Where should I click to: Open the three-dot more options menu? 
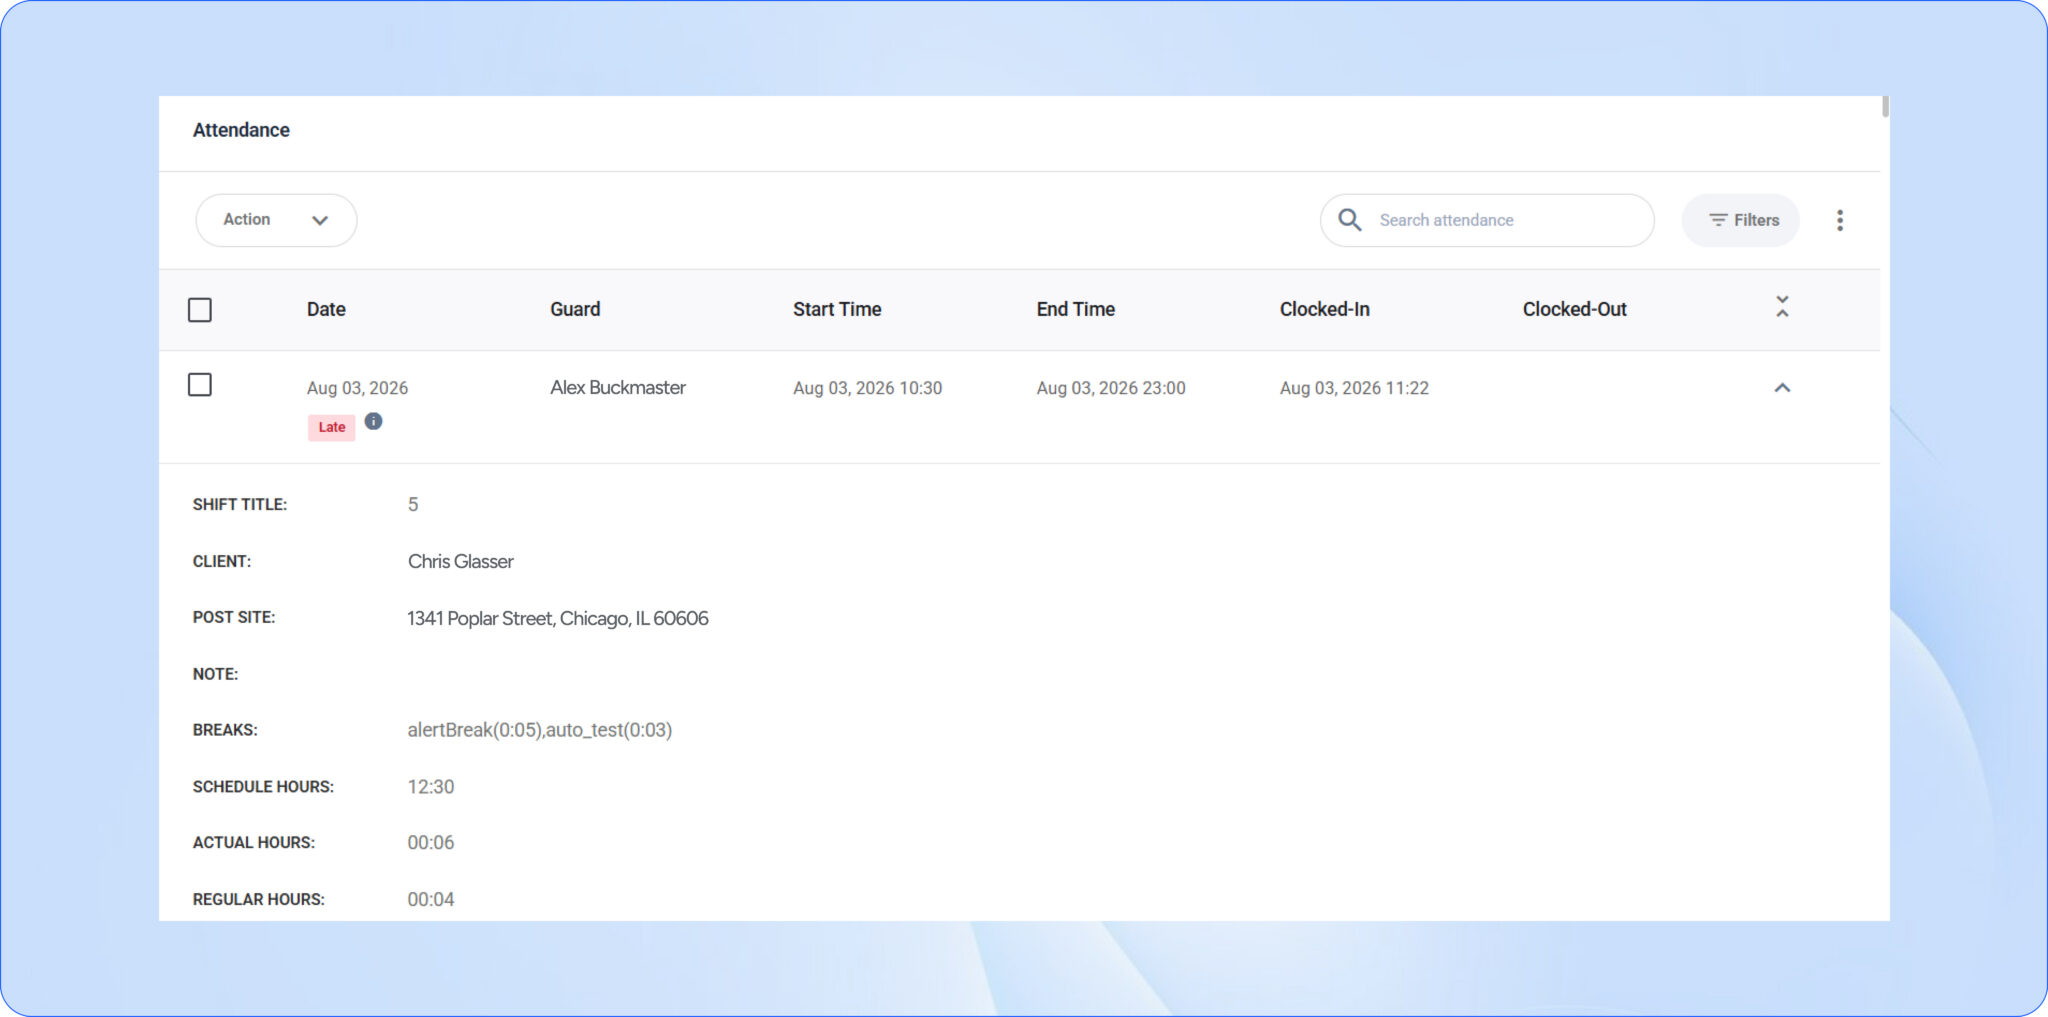tap(1839, 220)
